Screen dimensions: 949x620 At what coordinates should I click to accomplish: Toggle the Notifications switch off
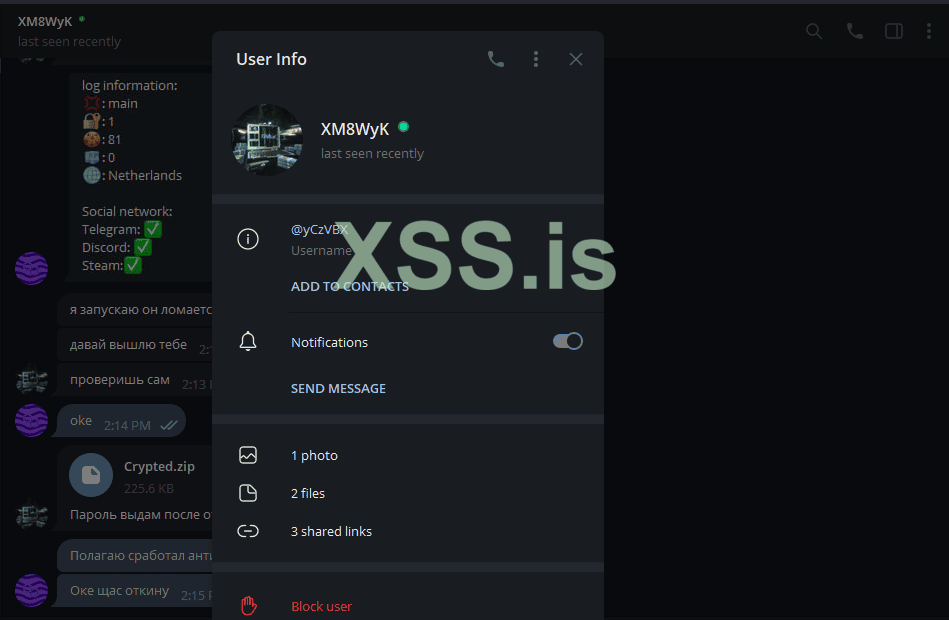point(568,341)
